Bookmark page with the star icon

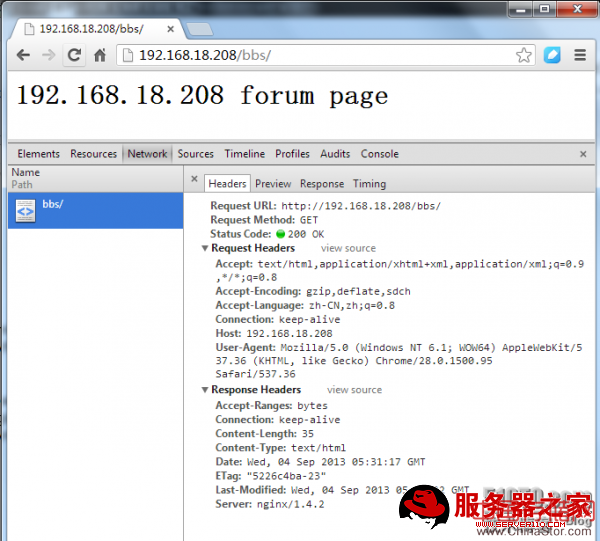click(523, 56)
